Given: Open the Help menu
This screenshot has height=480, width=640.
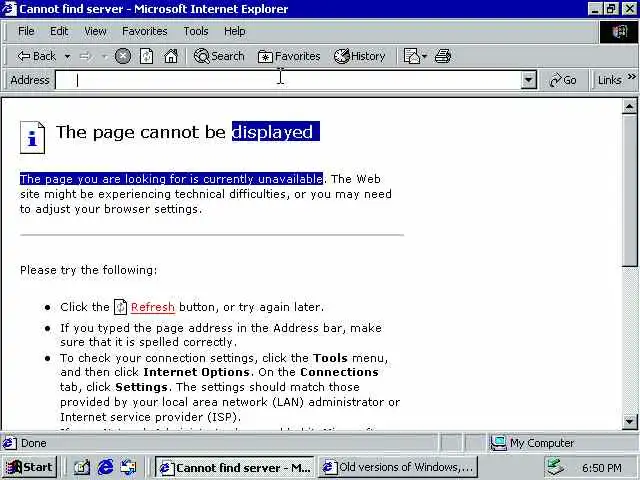Looking at the screenshot, I should 234,31.
